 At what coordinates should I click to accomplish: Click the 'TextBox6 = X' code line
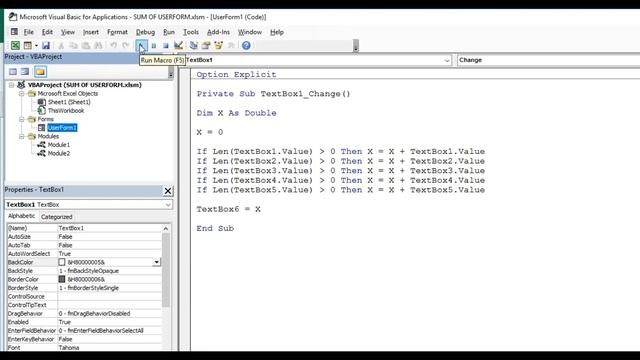point(229,209)
